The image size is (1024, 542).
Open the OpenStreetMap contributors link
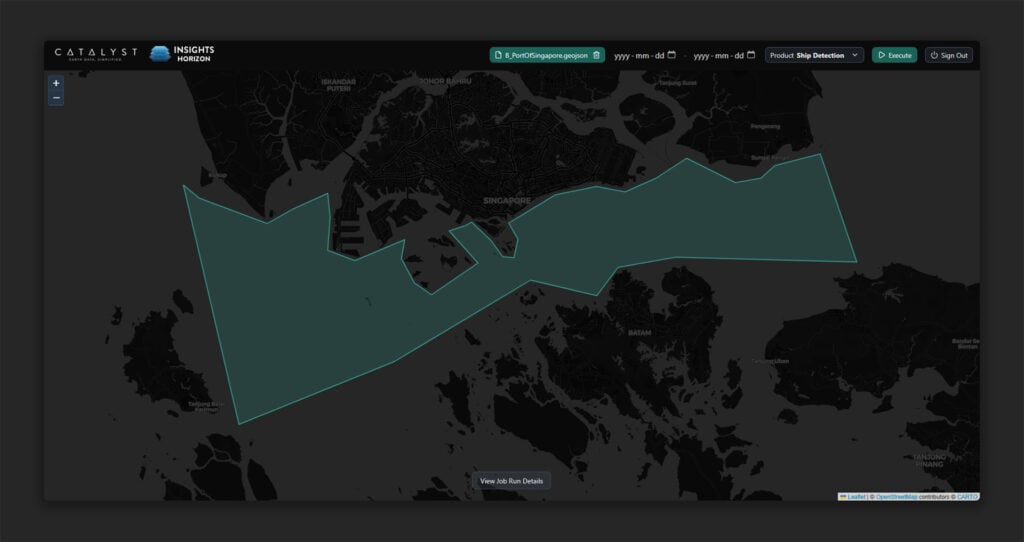[x=897, y=497]
